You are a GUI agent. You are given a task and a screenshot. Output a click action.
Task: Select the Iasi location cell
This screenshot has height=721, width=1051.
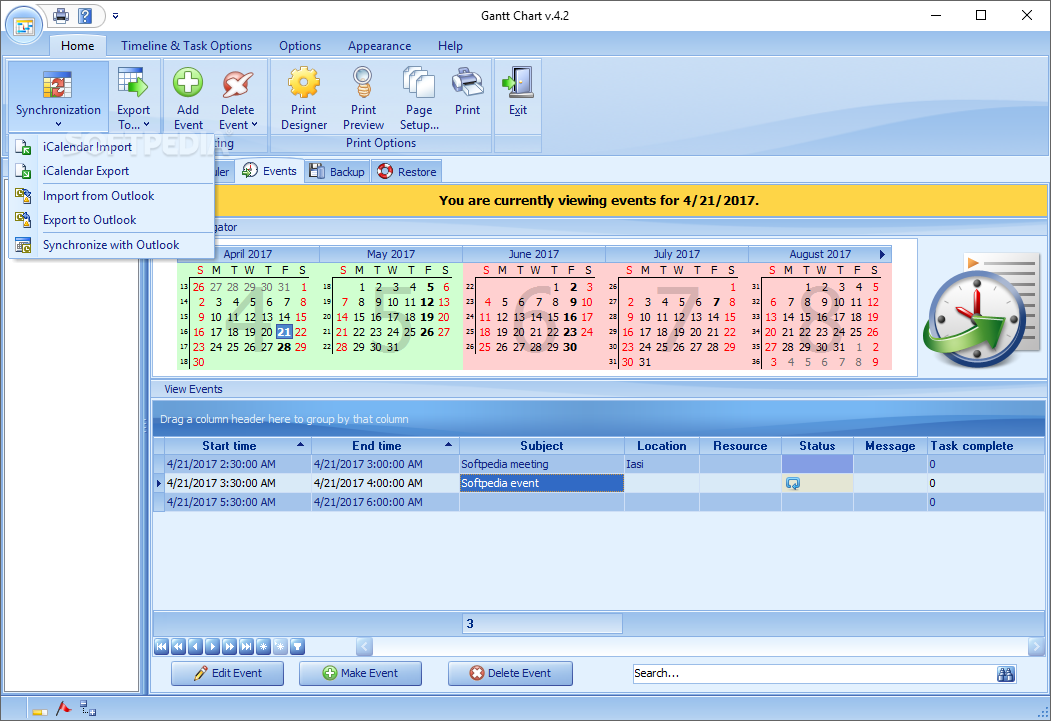tap(662, 464)
